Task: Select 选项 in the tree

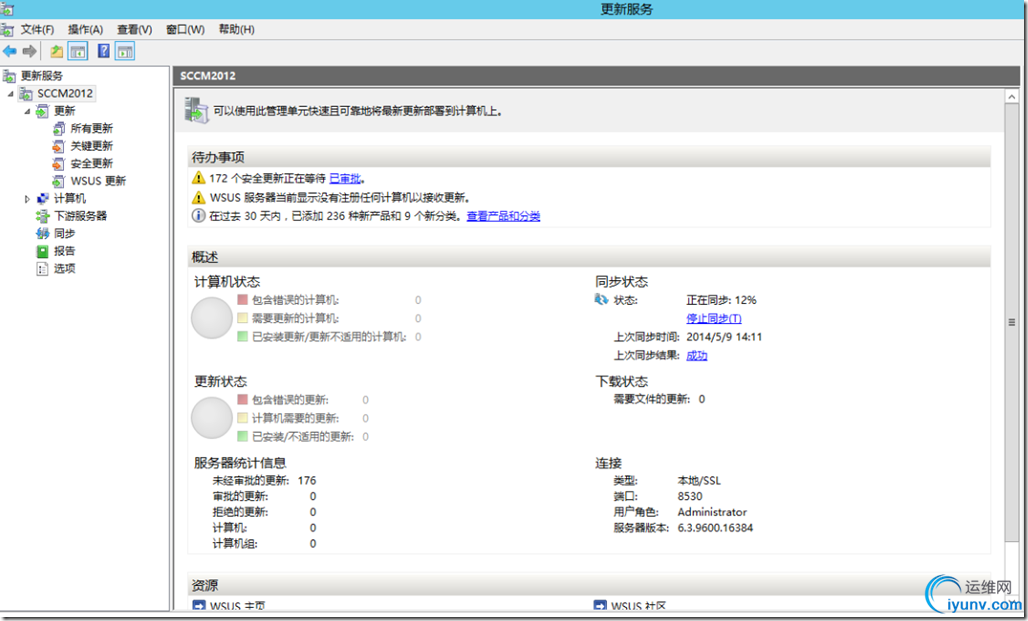Action: point(65,269)
